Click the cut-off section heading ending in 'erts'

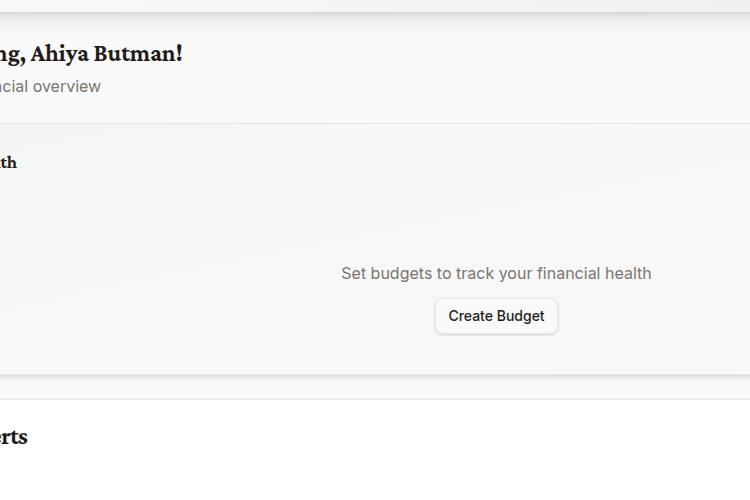pyautogui.click(x=13, y=437)
